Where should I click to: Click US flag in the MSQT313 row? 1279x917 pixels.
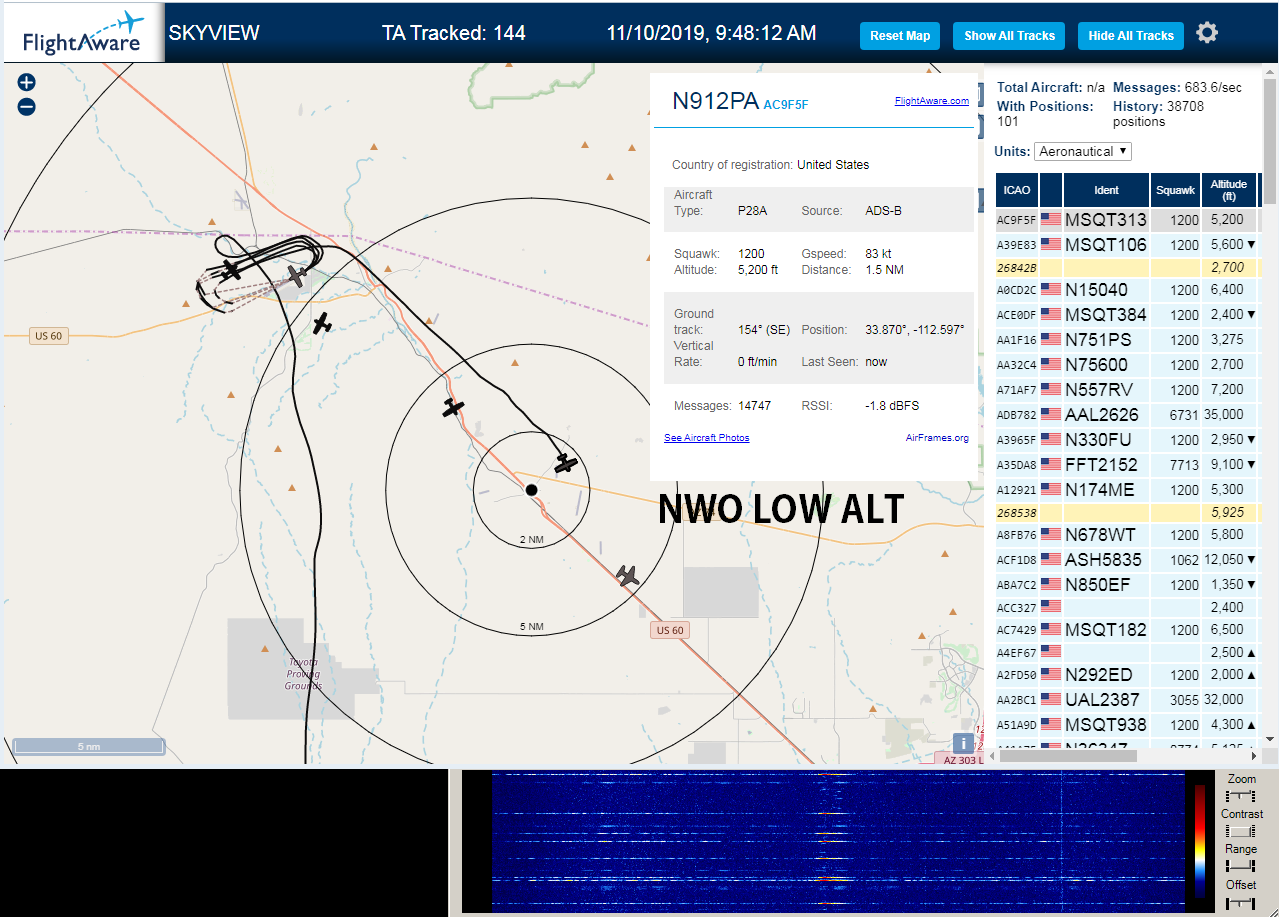tap(1051, 219)
